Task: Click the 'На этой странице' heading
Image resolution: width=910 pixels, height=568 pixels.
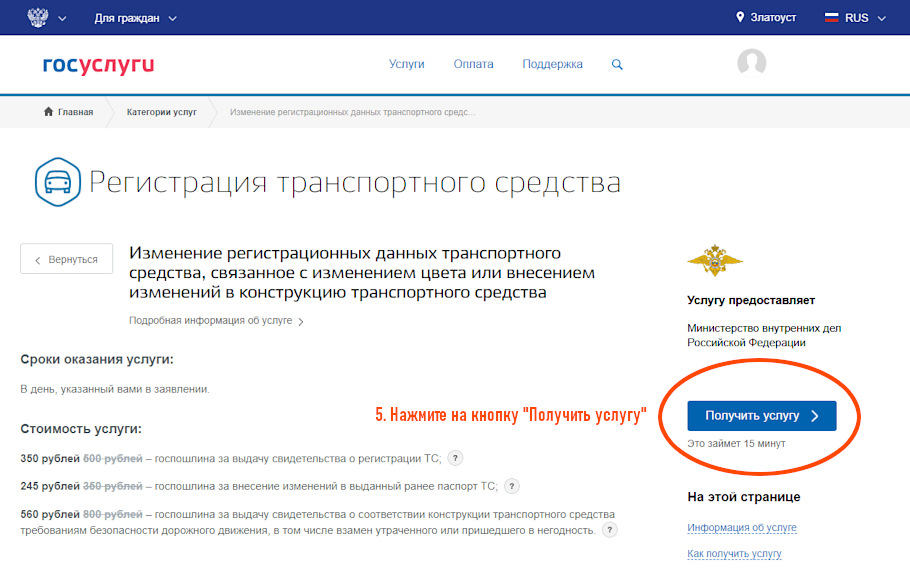Action: tap(743, 497)
